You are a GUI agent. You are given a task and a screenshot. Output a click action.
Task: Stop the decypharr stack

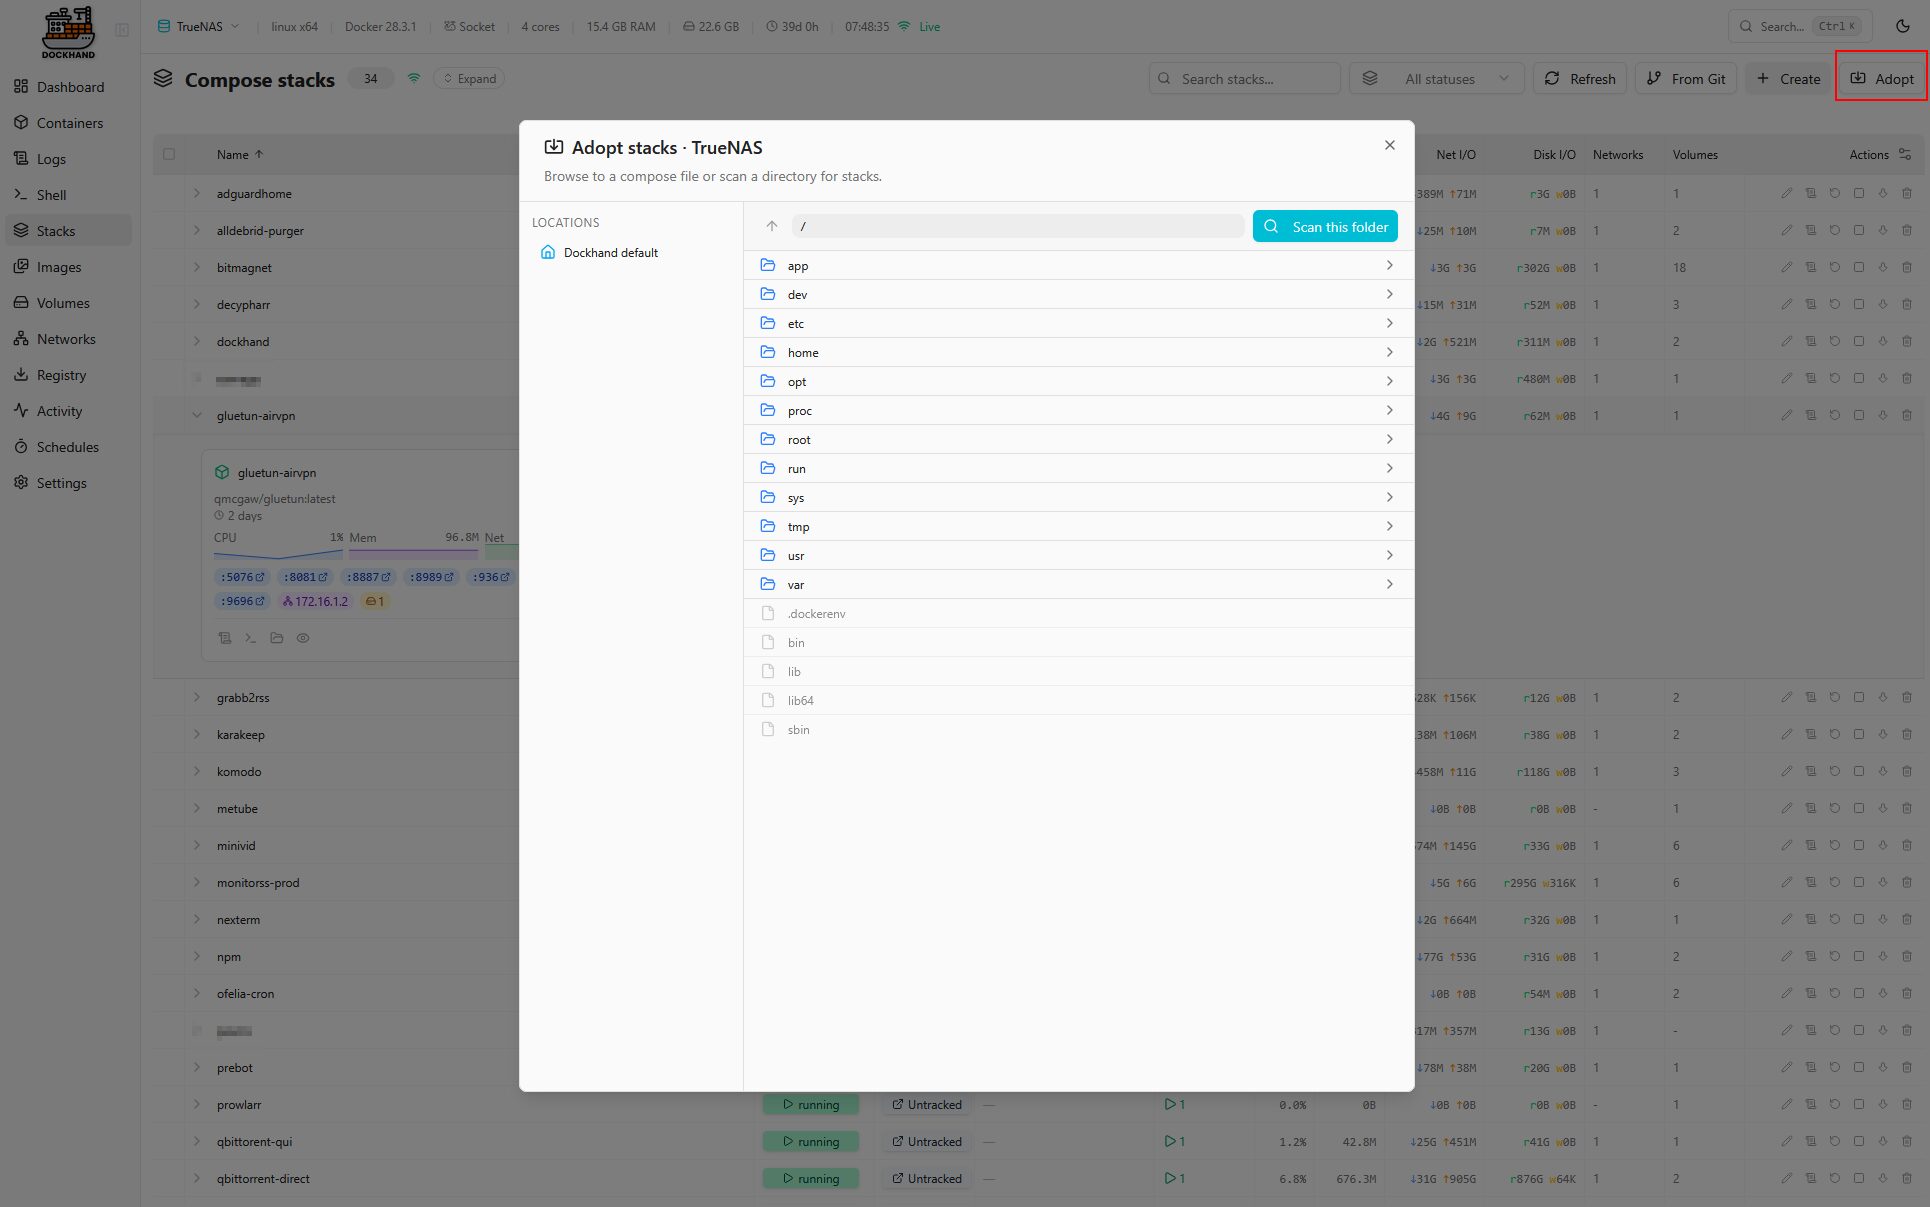pos(1858,304)
